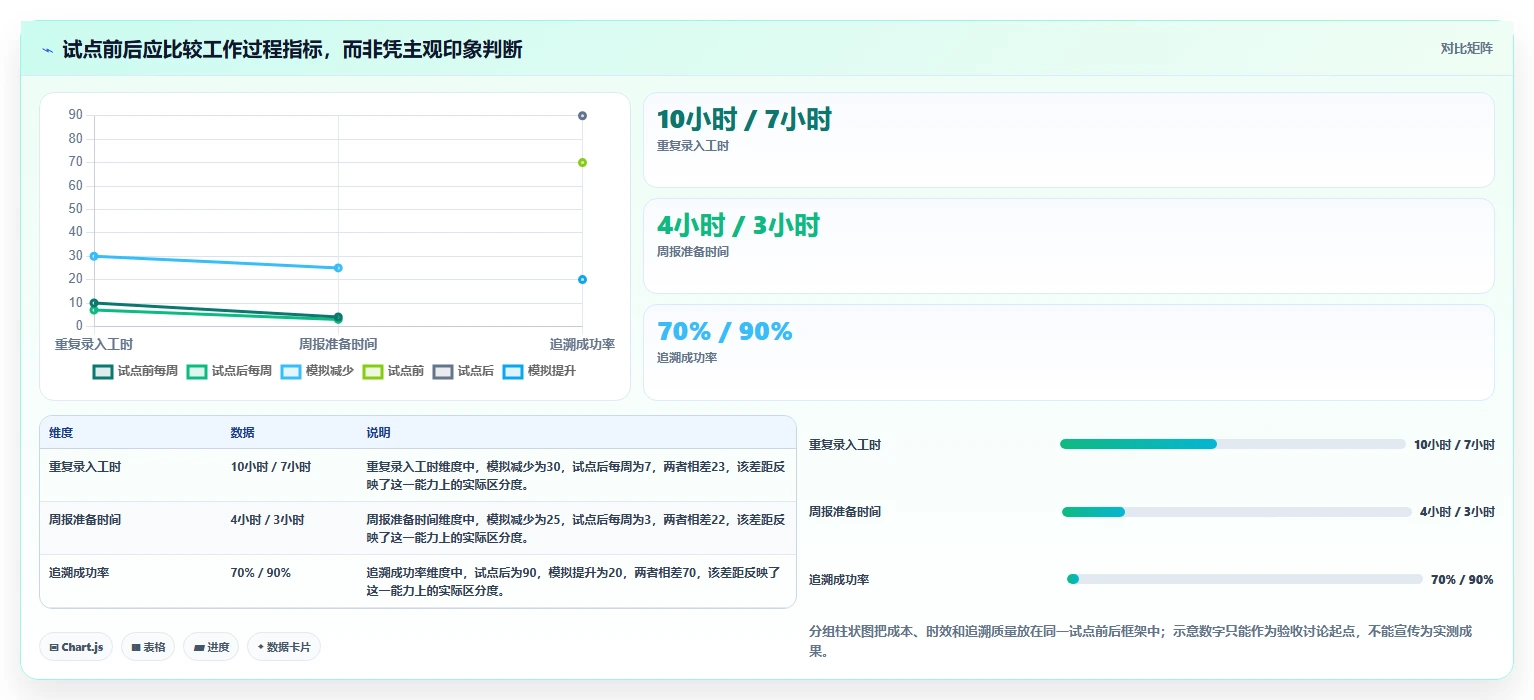This screenshot has height=700, width=1534.
Task: Click table cell 4小时 / 3小时
Action: click(x=267, y=520)
